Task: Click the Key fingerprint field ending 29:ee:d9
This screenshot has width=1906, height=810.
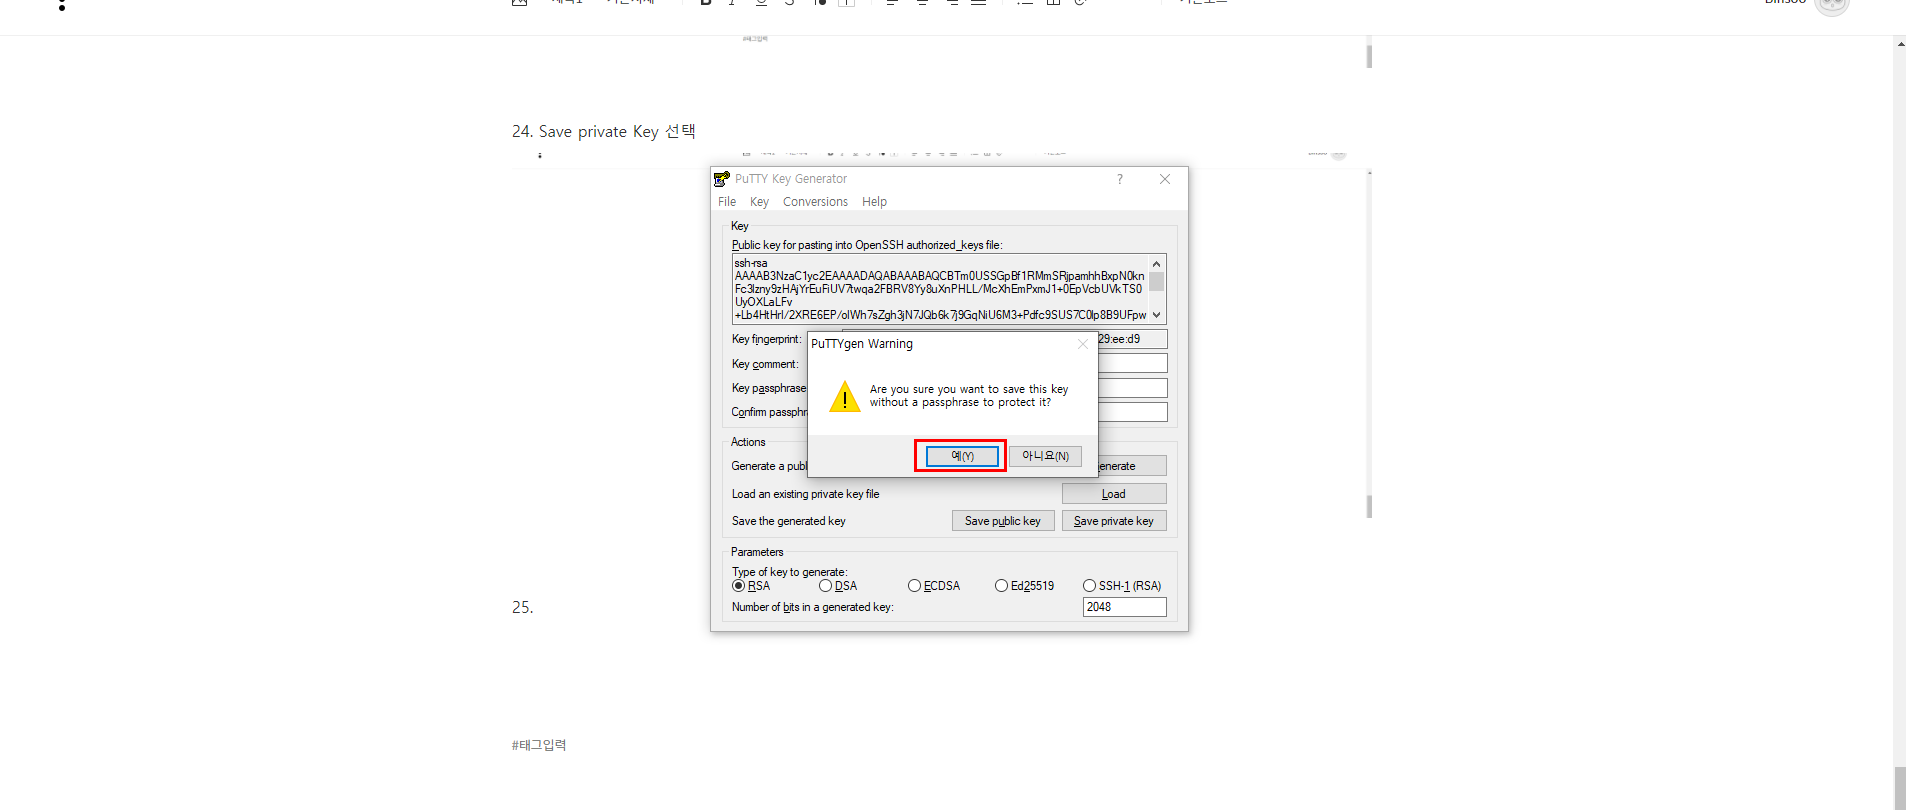Action: click(x=1132, y=339)
